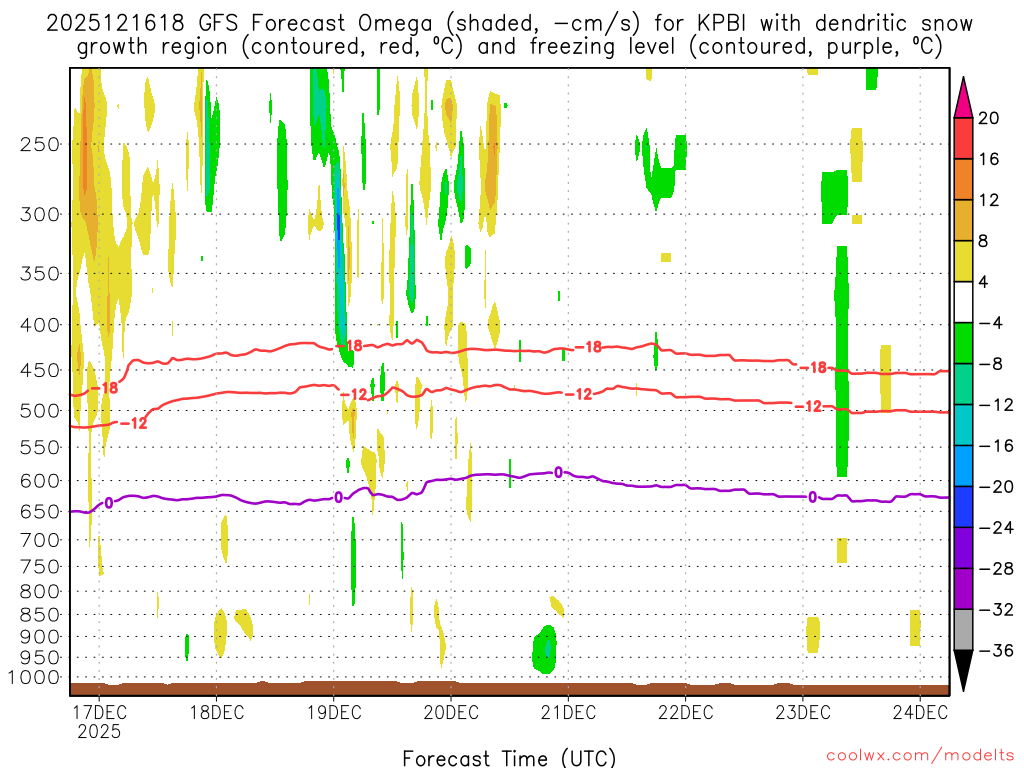This screenshot has height=768, width=1024.
Task: Open the coolwx.com/modelts link
Action: pyautogui.click(x=920, y=756)
